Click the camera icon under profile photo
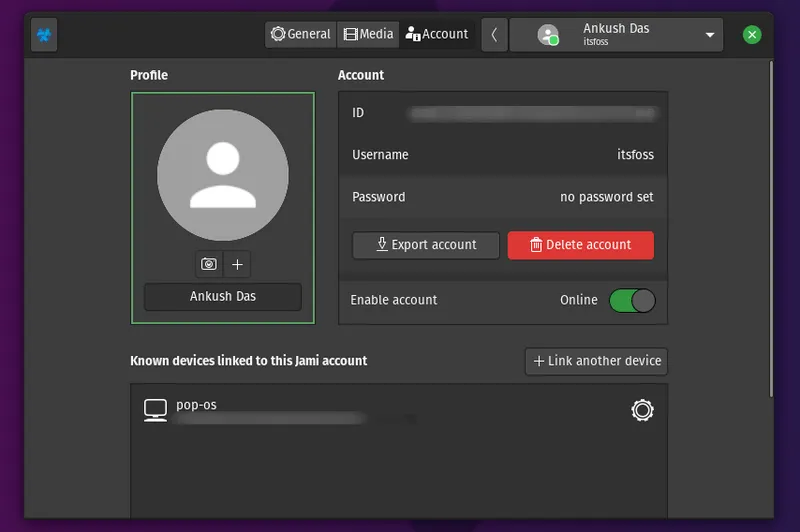This screenshot has height=532, width=800. 209,264
